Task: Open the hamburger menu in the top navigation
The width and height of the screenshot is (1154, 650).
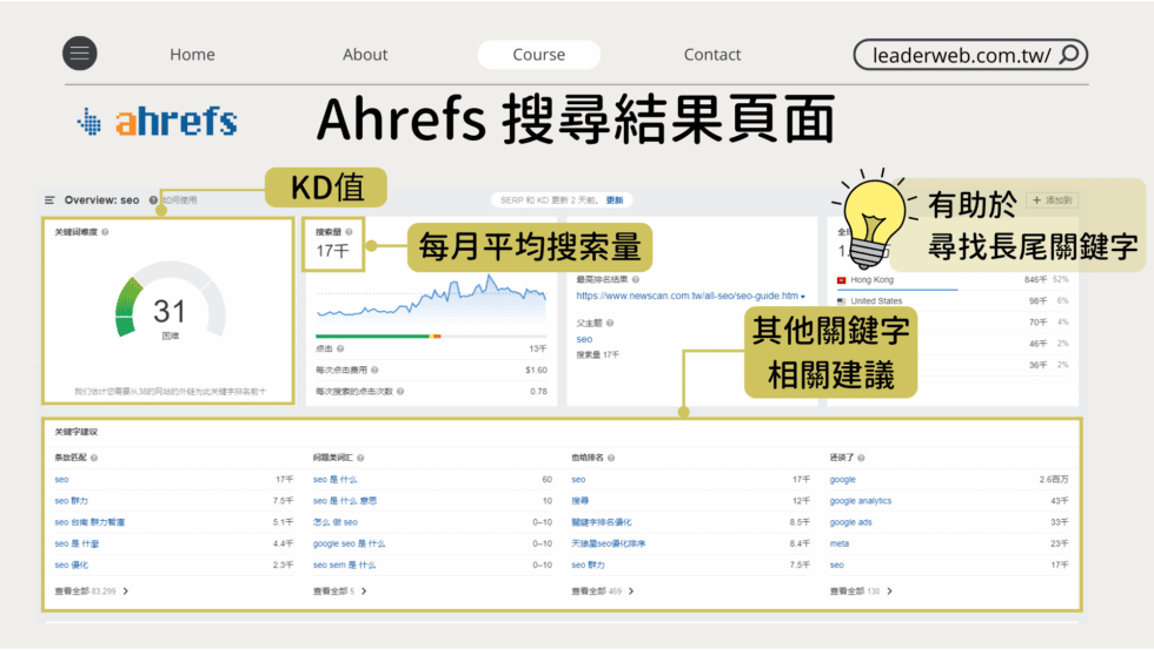Action: tap(79, 54)
